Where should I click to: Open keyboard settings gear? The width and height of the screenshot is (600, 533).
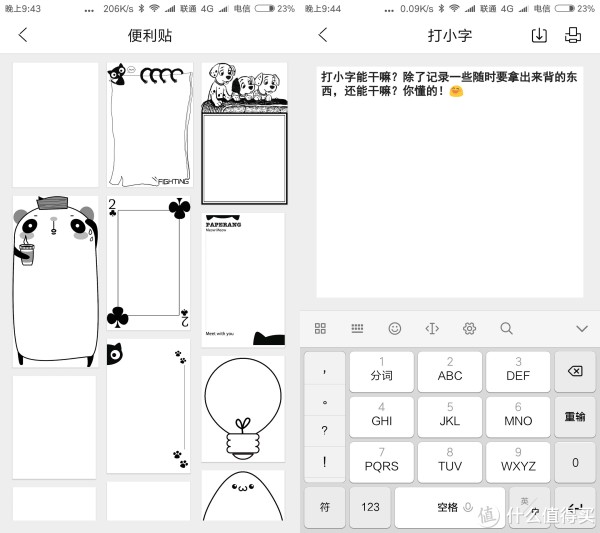(x=469, y=328)
